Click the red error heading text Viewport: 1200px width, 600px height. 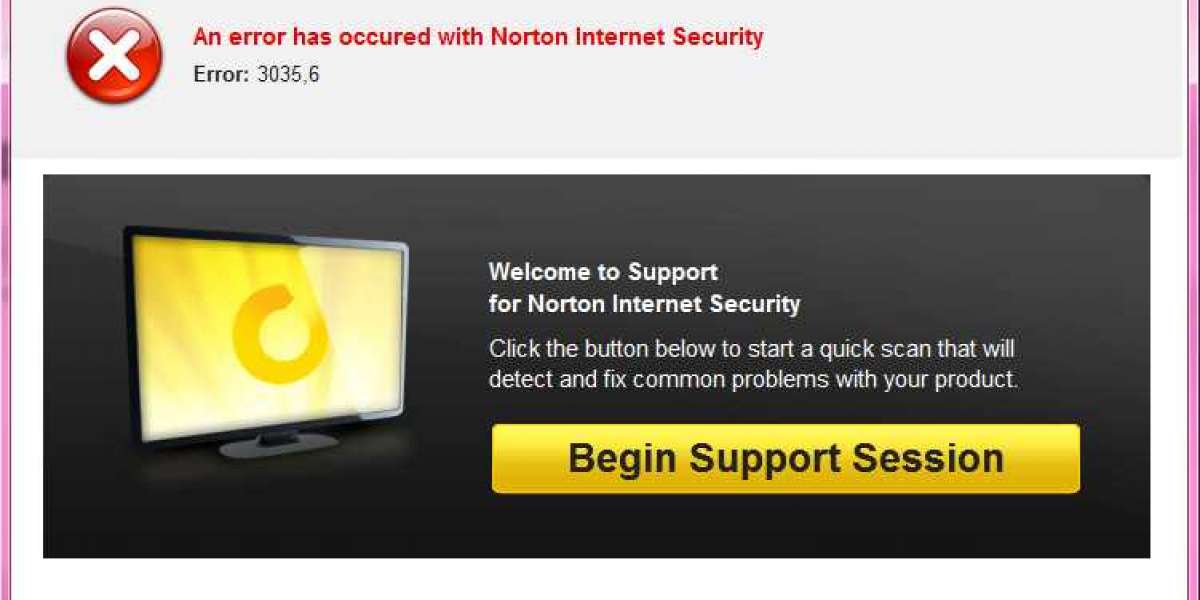click(x=478, y=37)
